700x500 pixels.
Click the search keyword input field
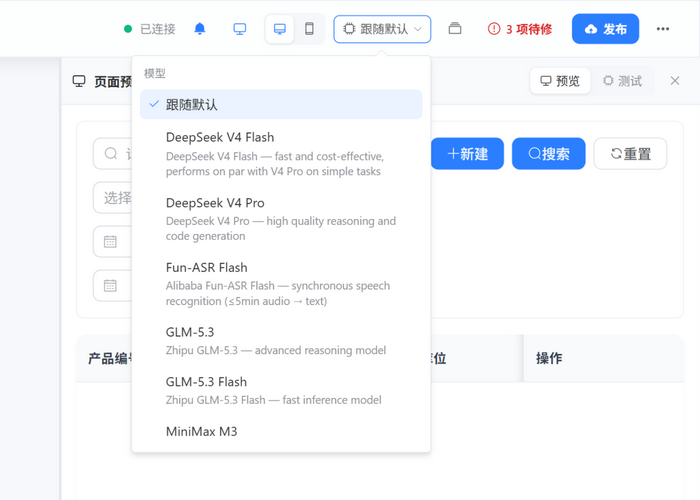112,154
